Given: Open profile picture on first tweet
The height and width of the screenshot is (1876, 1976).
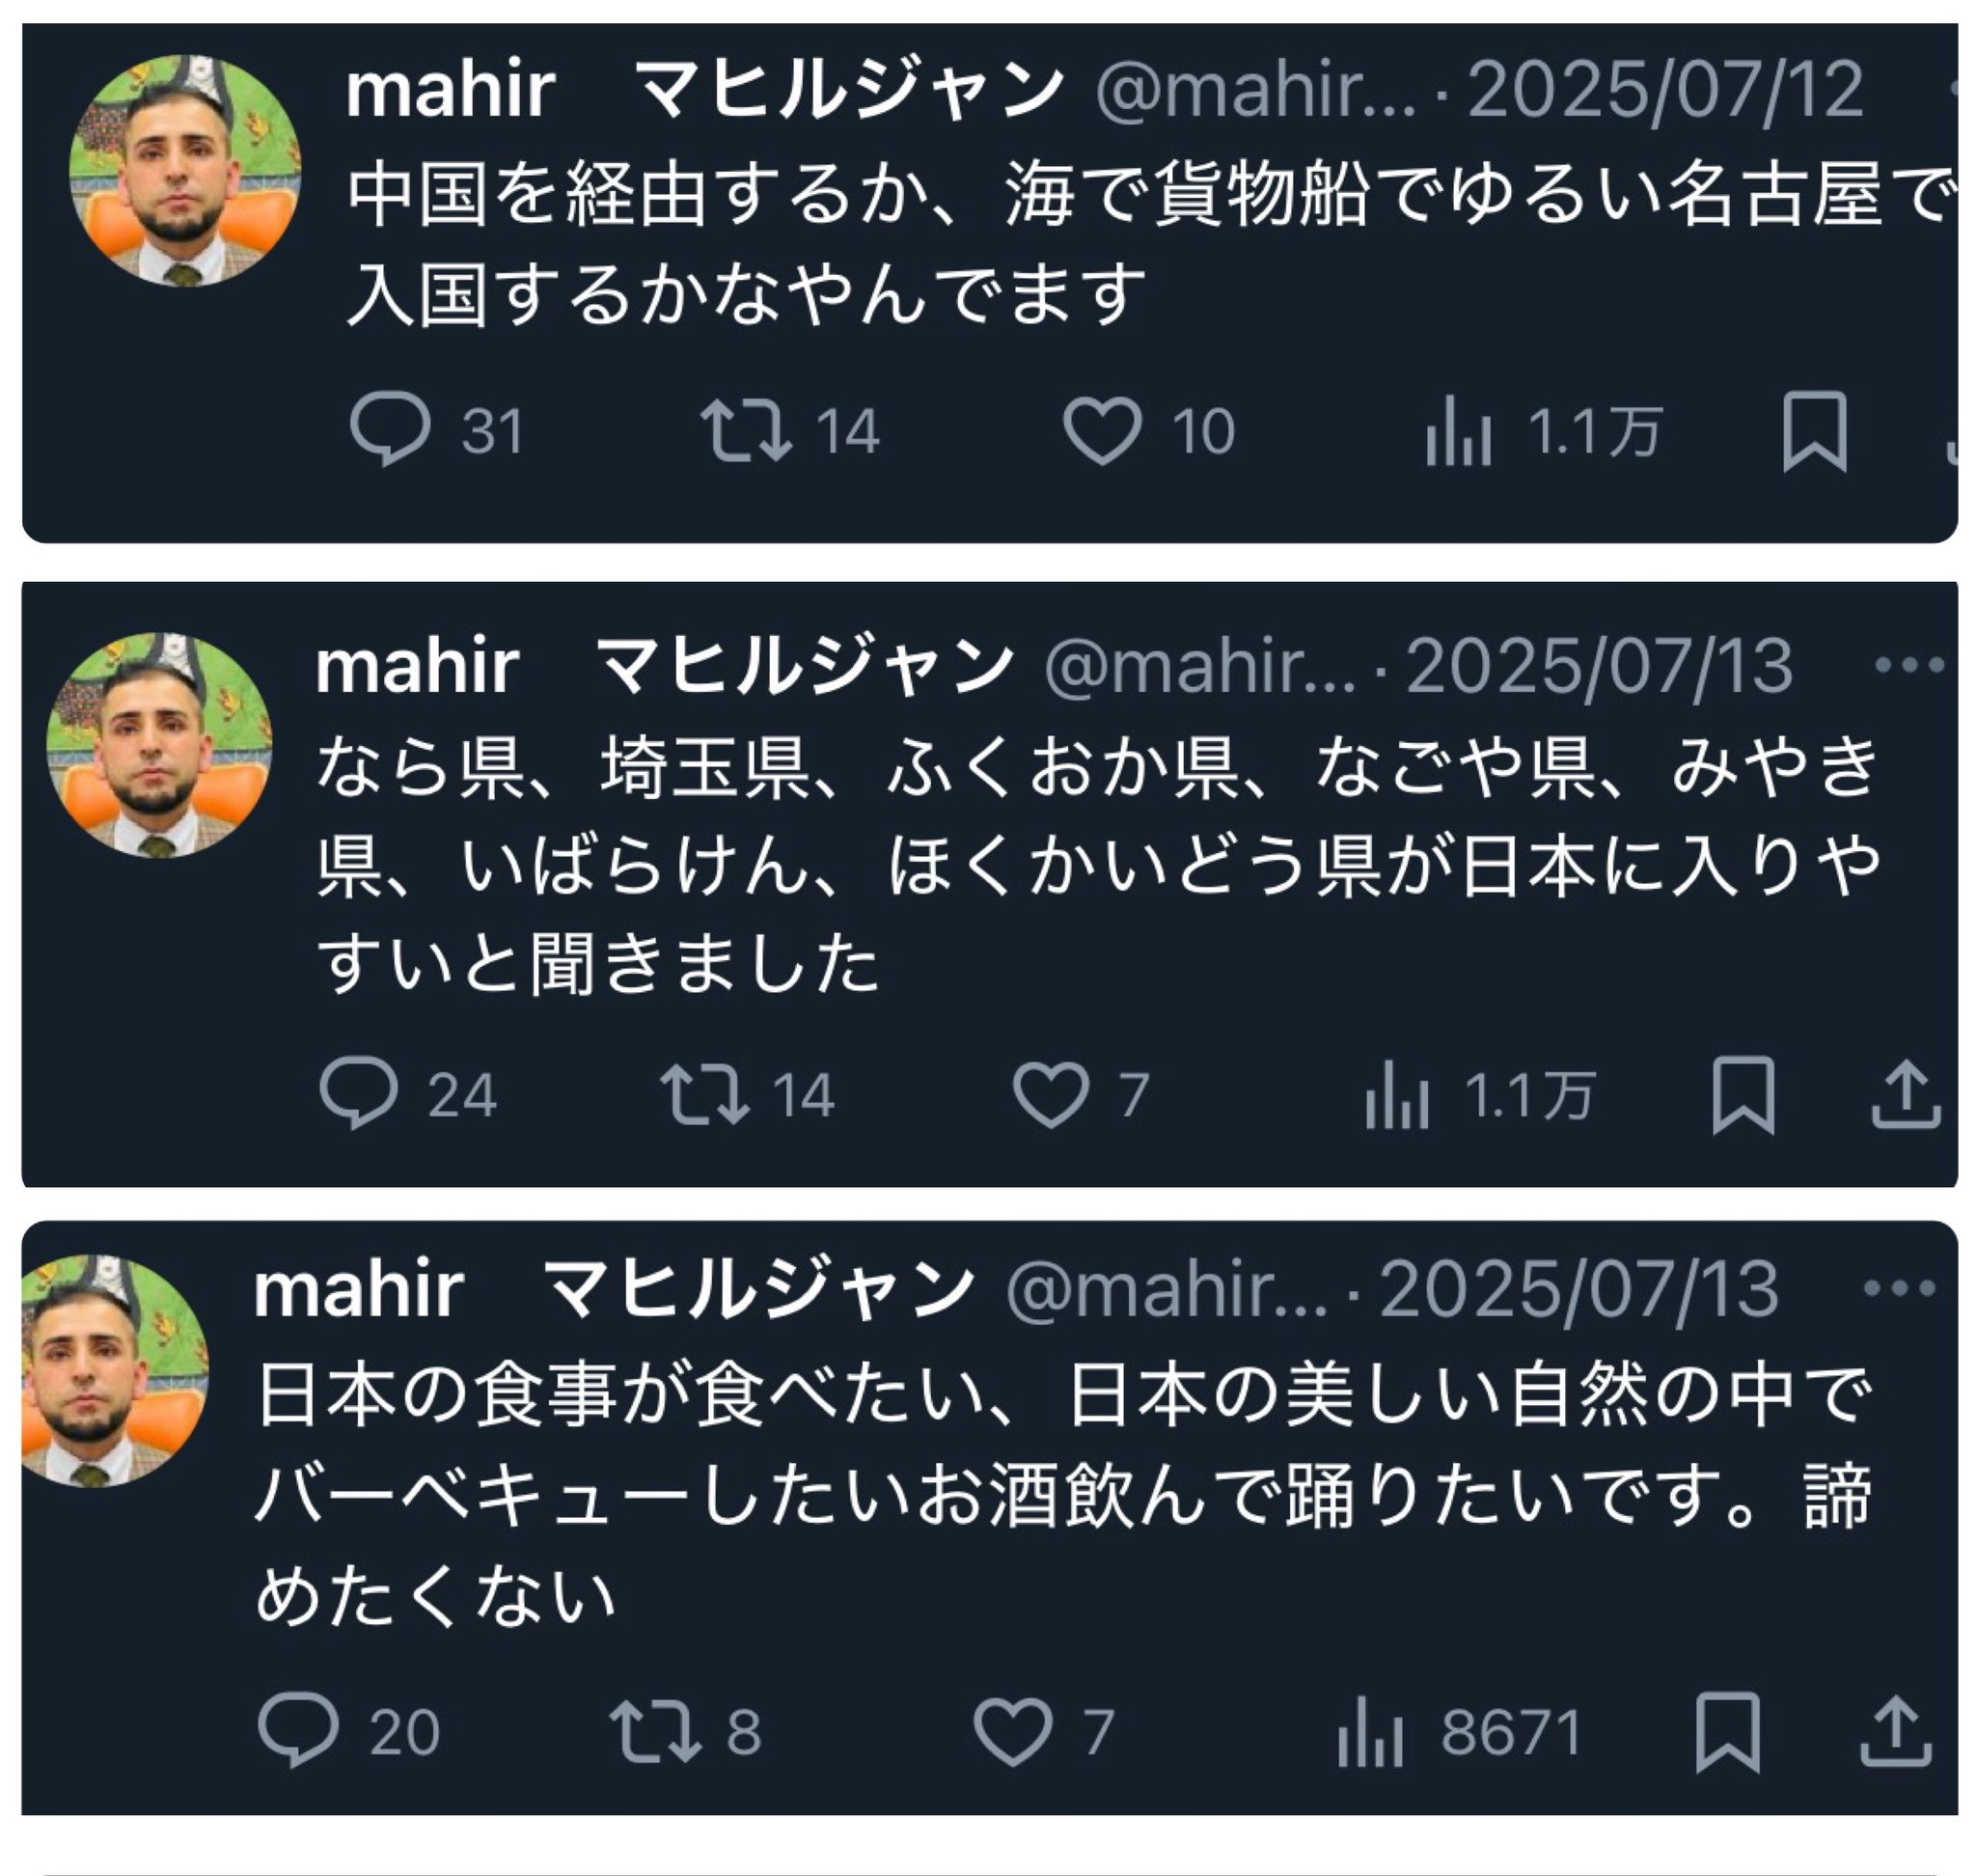Looking at the screenshot, I should 184,171.
